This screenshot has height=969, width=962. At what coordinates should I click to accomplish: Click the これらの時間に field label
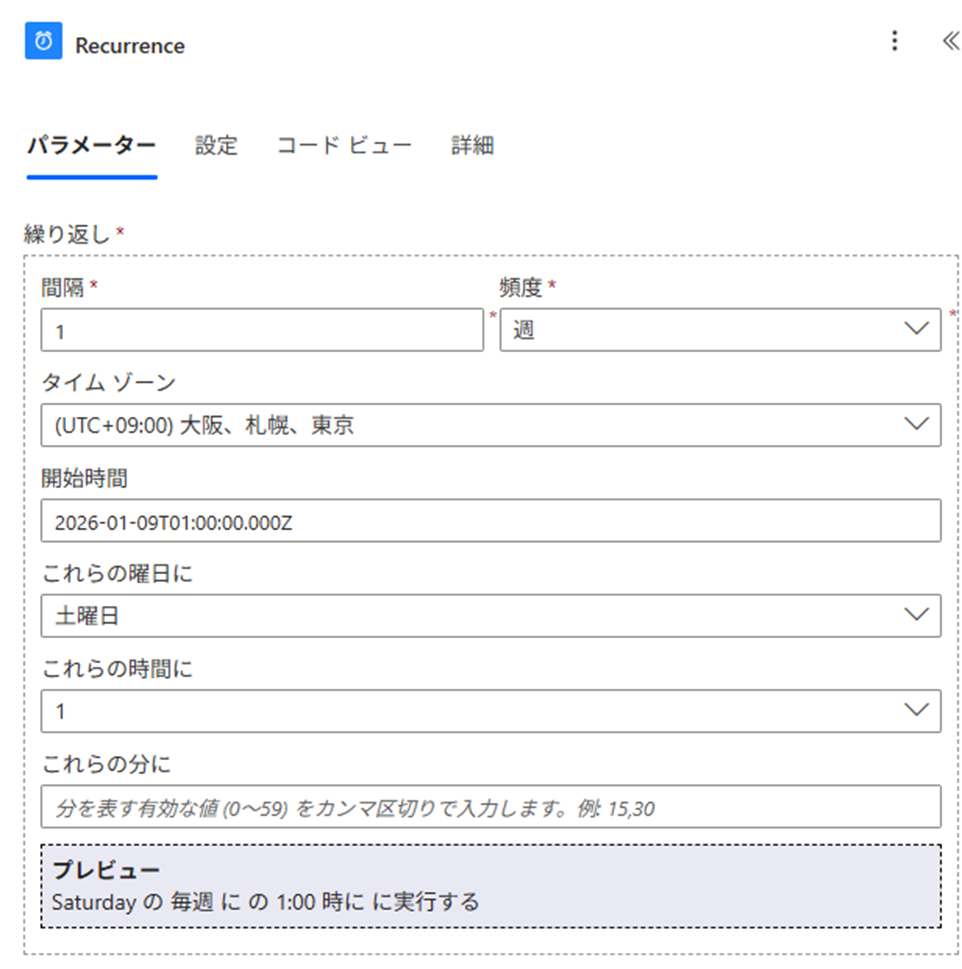(117, 669)
